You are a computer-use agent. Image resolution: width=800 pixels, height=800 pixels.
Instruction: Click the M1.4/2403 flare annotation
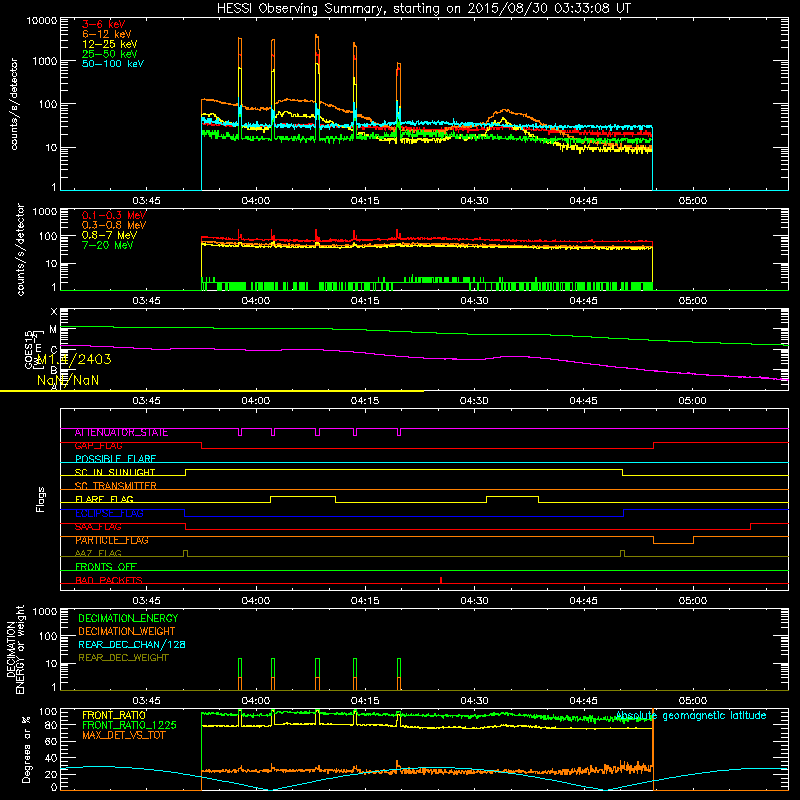click(x=74, y=360)
